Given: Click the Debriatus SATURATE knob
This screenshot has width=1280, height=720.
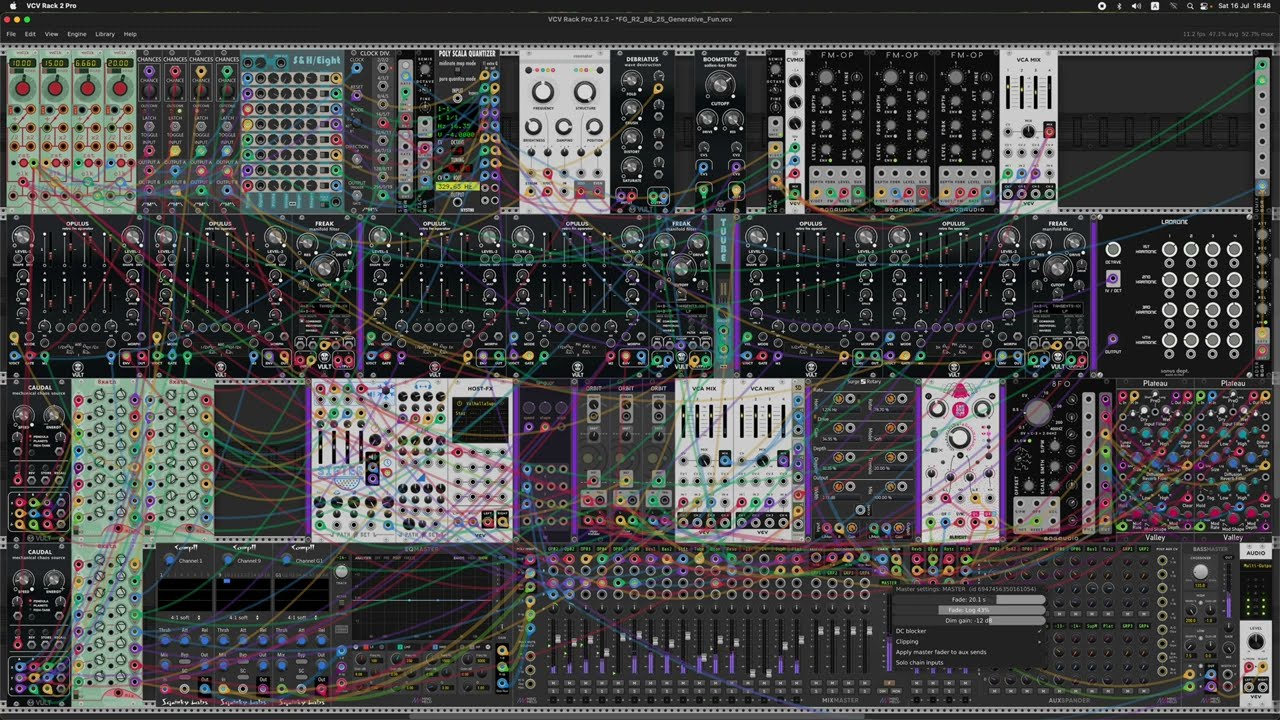Looking at the screenshot, I should [631, 166].
